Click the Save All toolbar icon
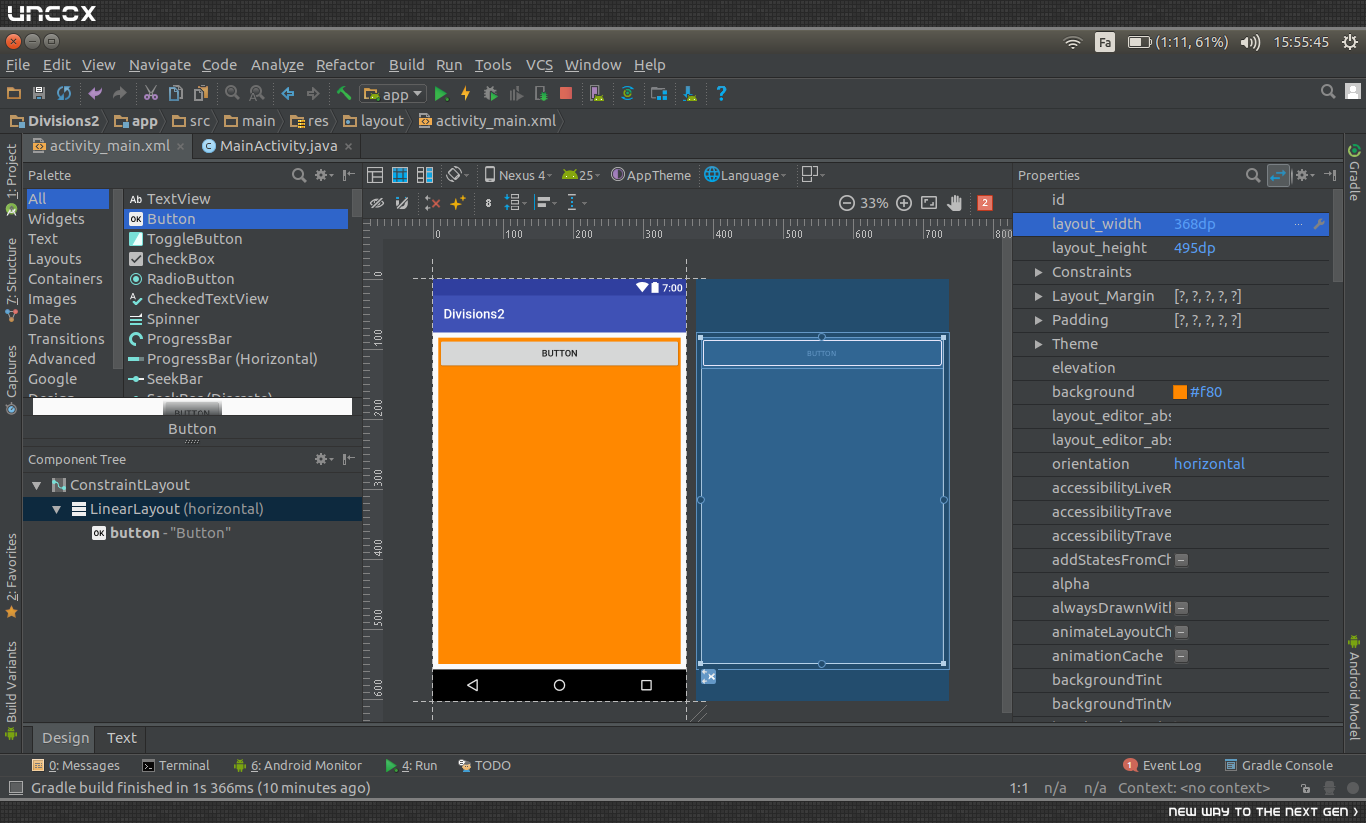The width and height of the screenshot is (1366, 823). 39,93
